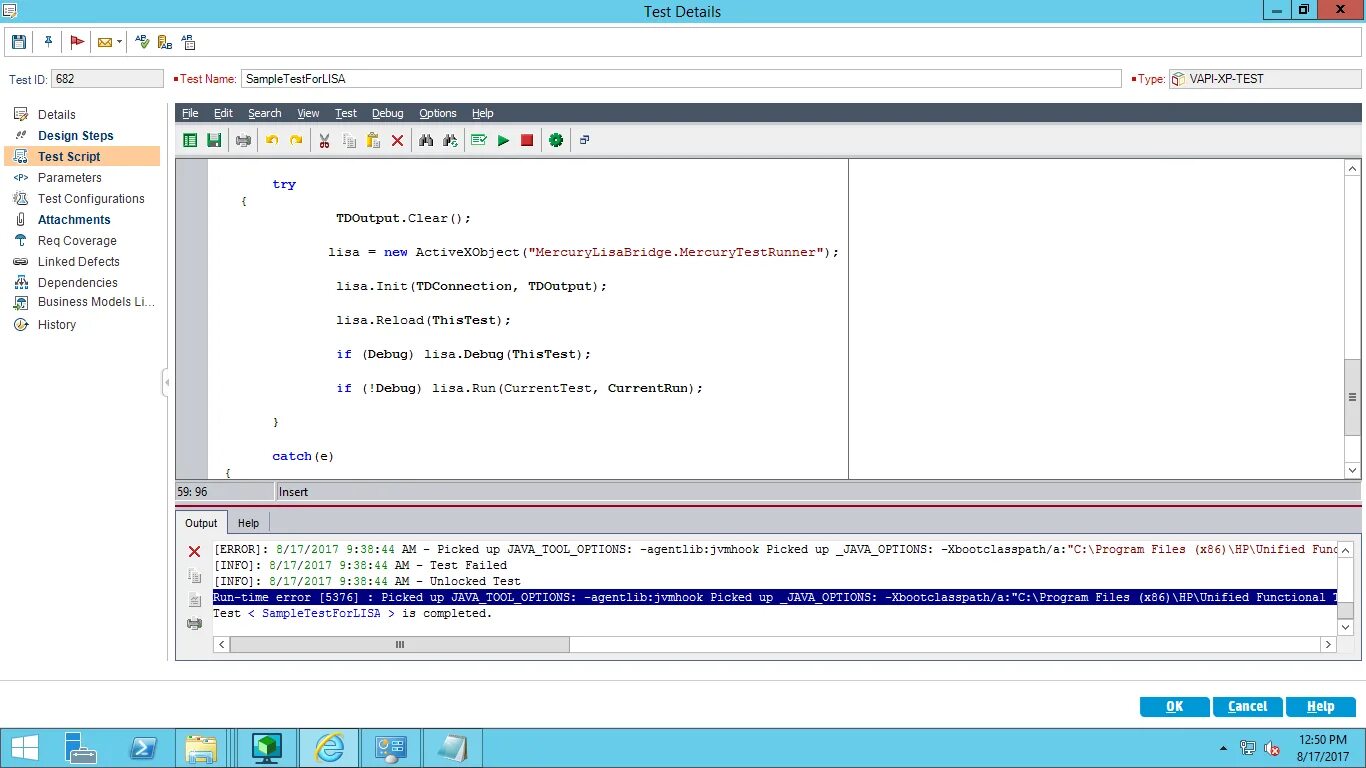This screenshot has height=768, width=1366.
Task: Click the spelling options AB list icon
Action: tap(188, 42)
